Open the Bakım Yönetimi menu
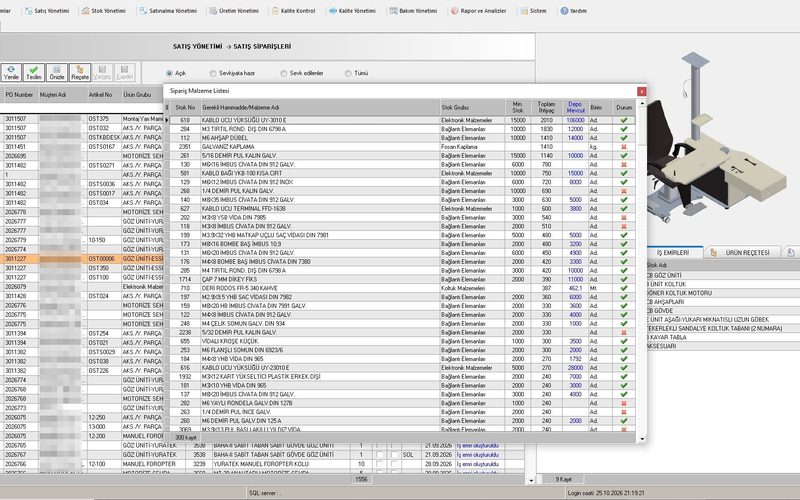 [x=413, y=11]
